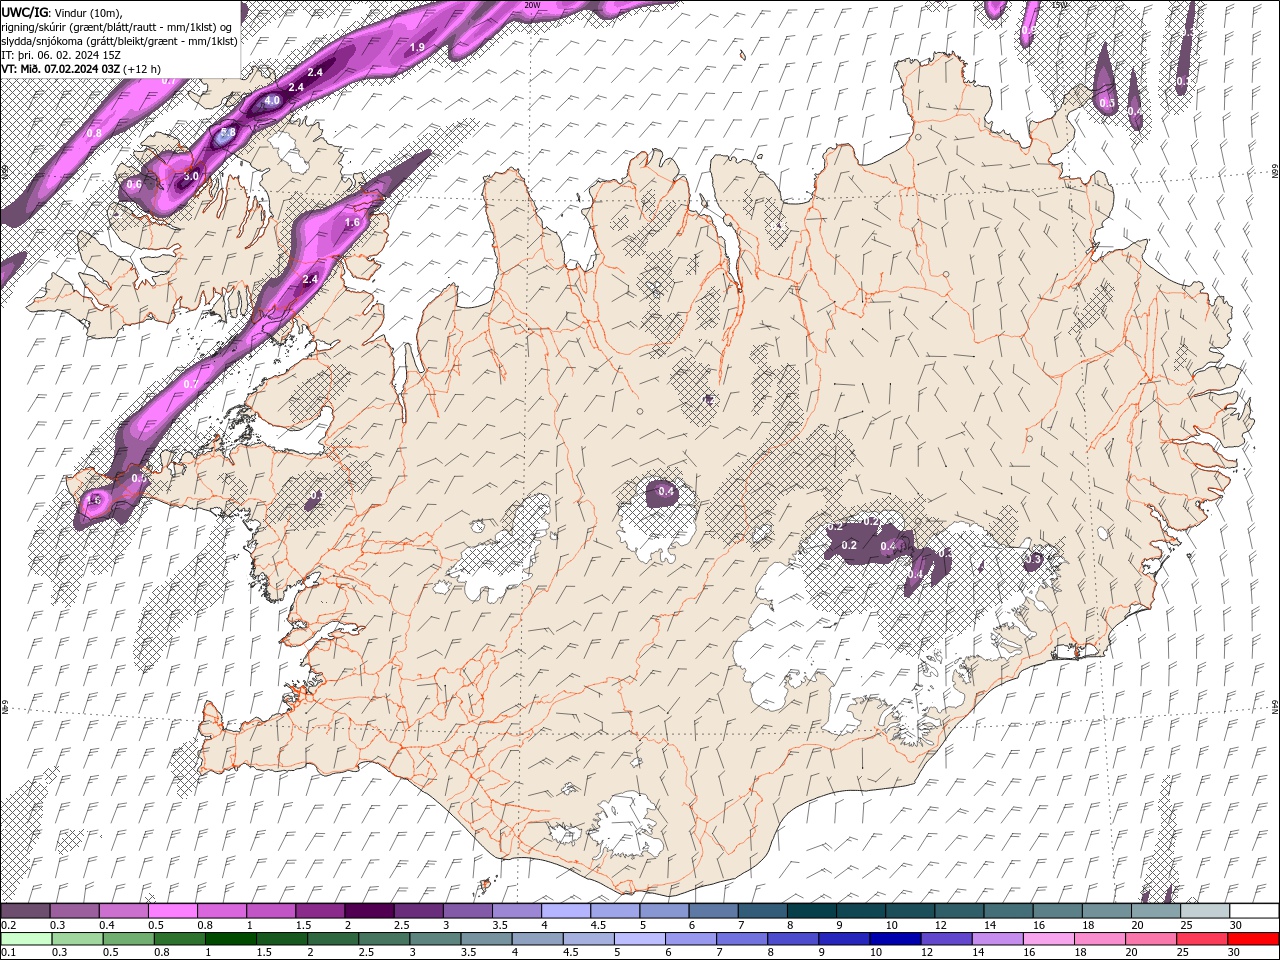Click the 'rigning/skúrir' legend description line
The height and width of the screenshot is (960, 1280).
[118, 26]
